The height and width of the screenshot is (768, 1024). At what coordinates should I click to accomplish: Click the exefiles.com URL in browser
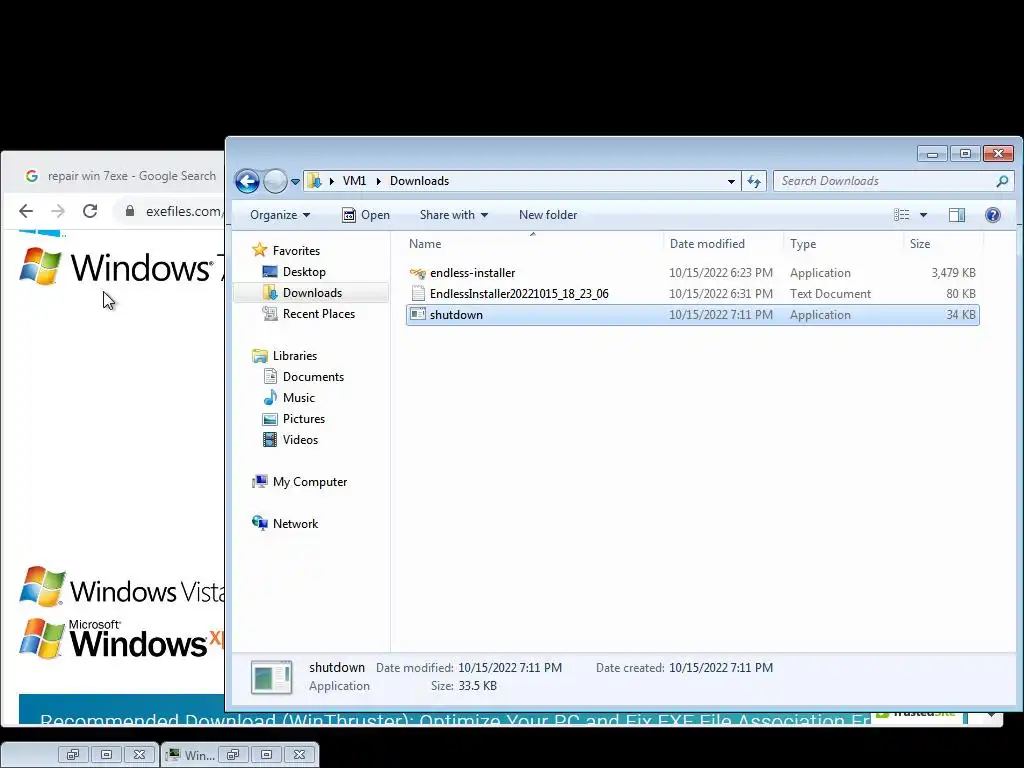pos(184,211)
